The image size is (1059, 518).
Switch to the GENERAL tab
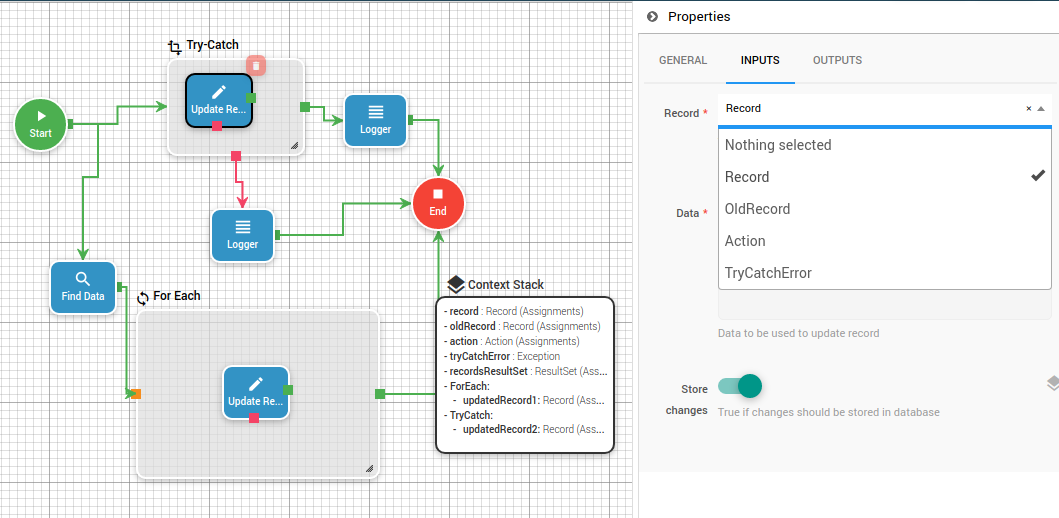[x=683, y=60]
